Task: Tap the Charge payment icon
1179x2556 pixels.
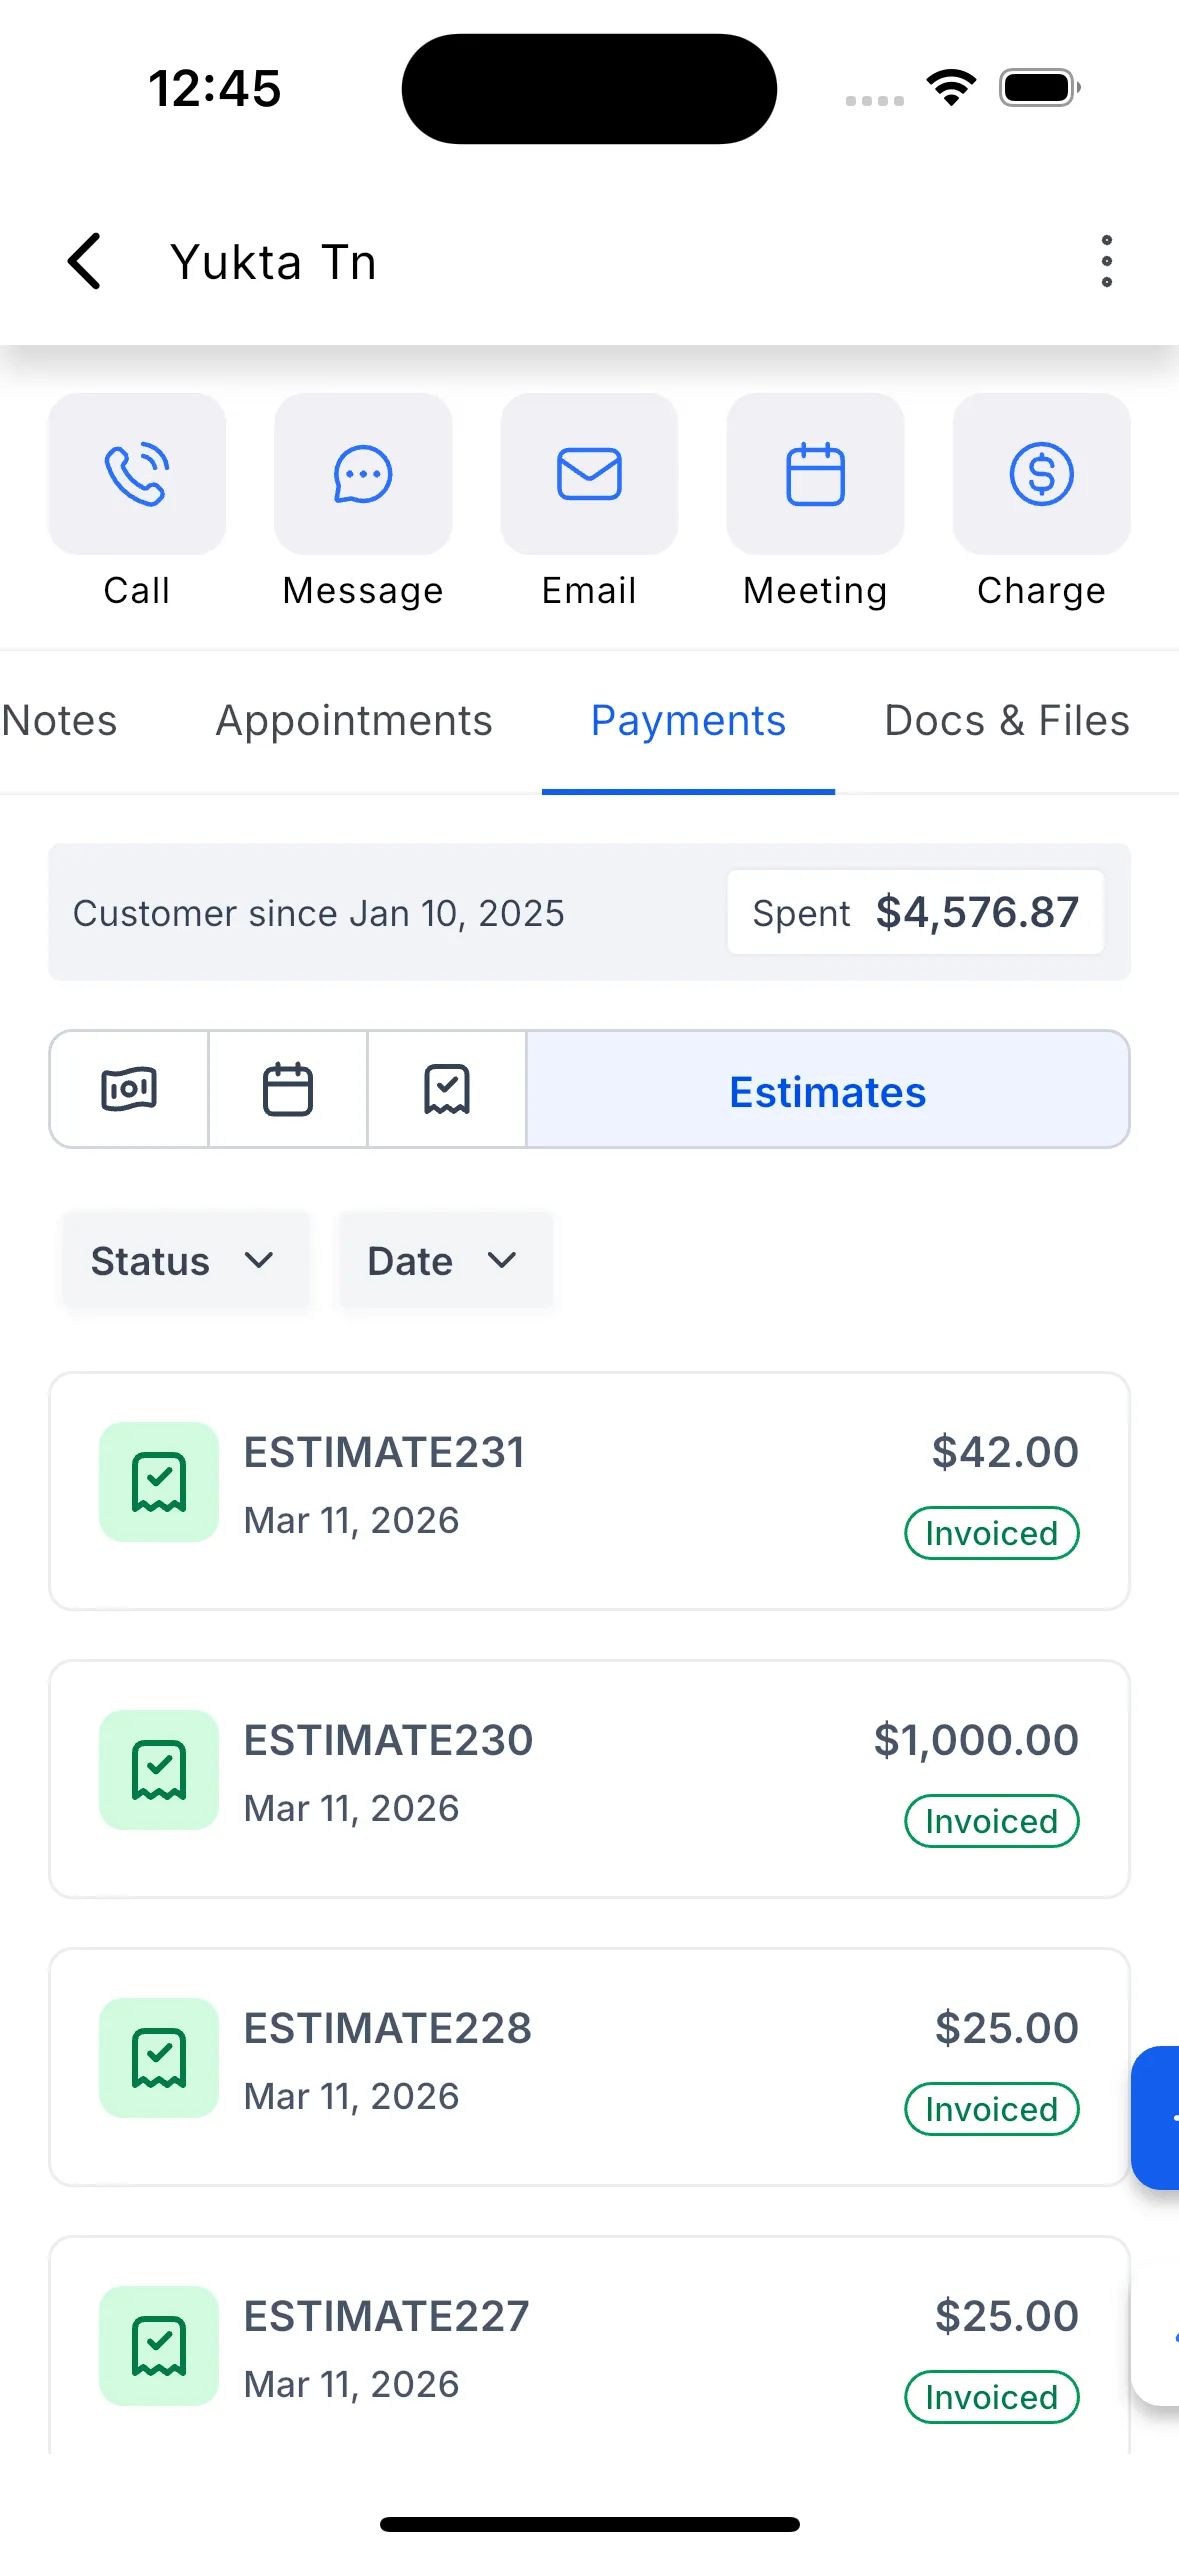Action: [x=1041, y=473]
